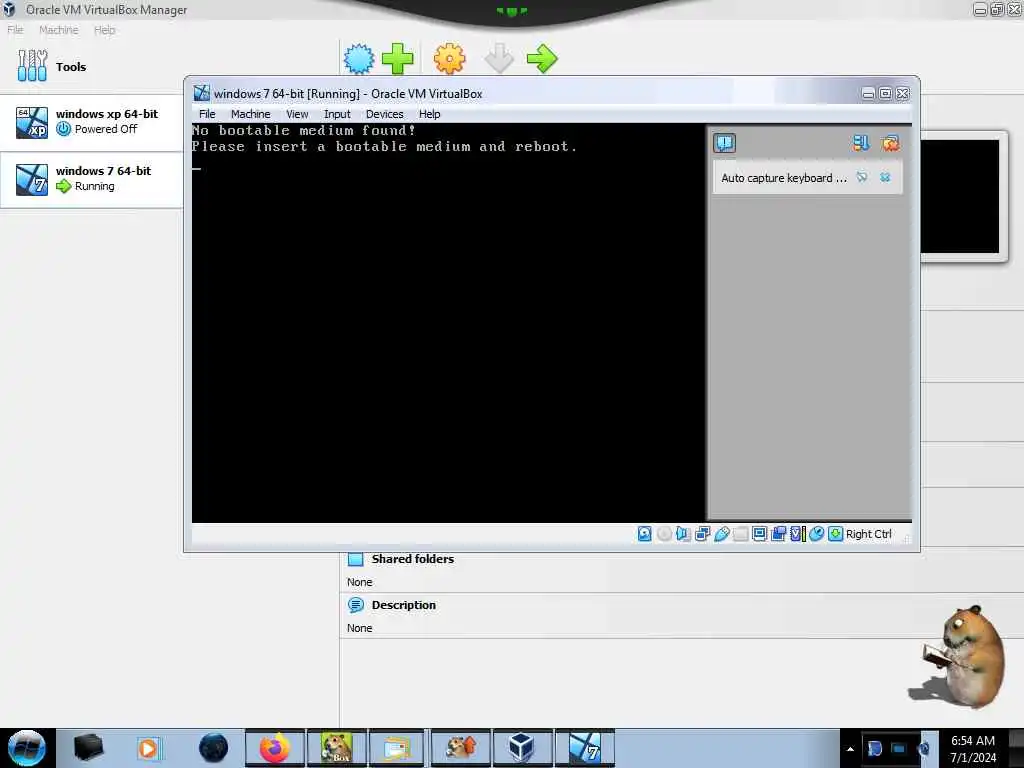
Task: Click the green arrow Show icon in Manager toolbar
Action: click(542, 59)
